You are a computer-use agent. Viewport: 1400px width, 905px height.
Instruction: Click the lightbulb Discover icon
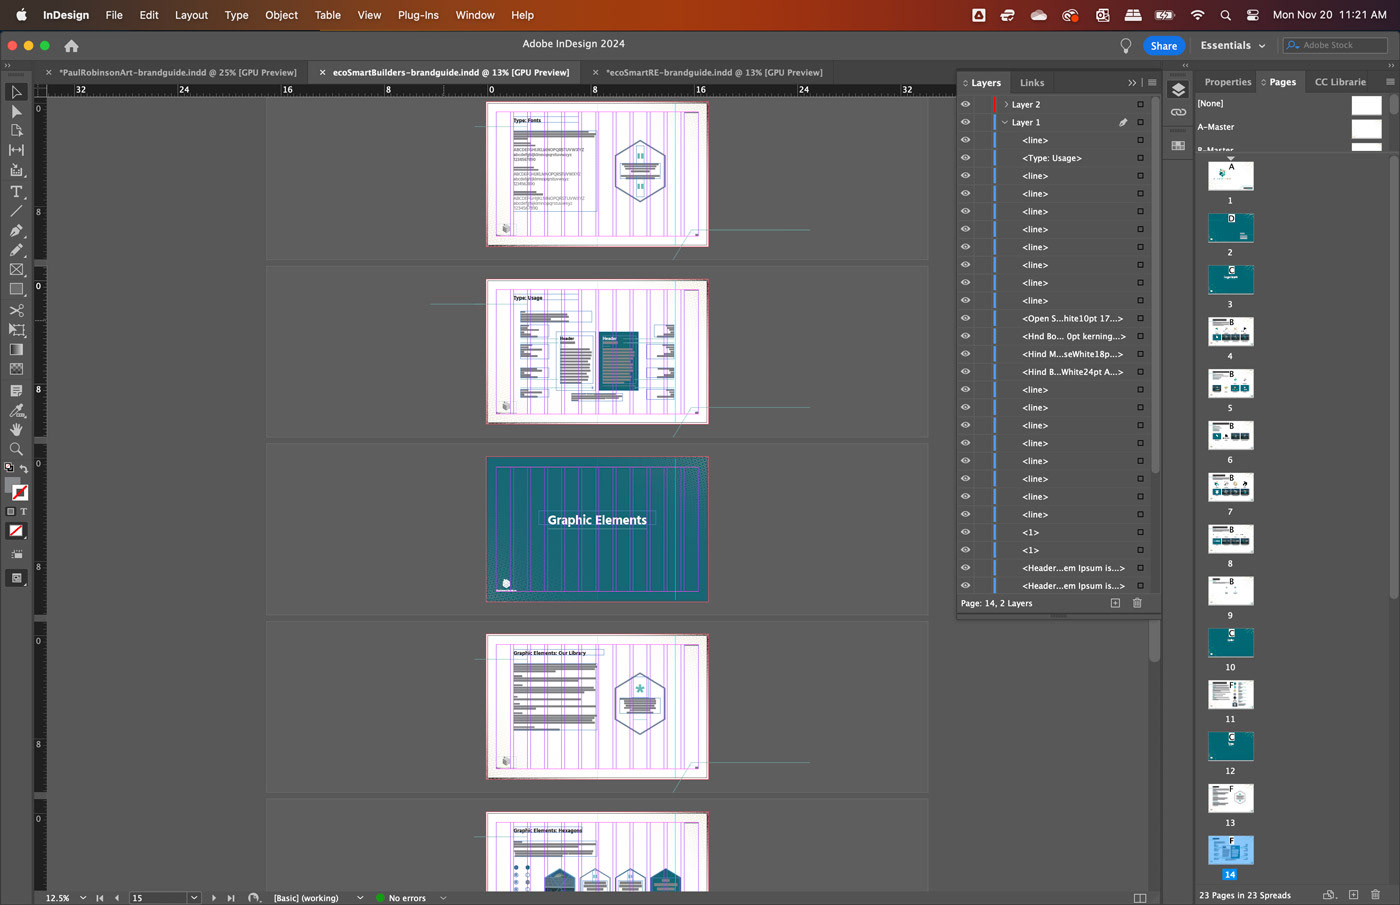click(x=1125, y=46)
